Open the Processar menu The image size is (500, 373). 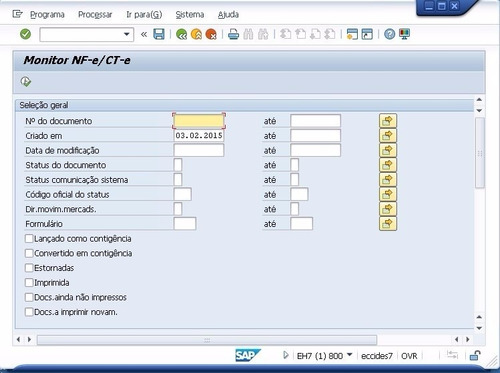[95, 15]
